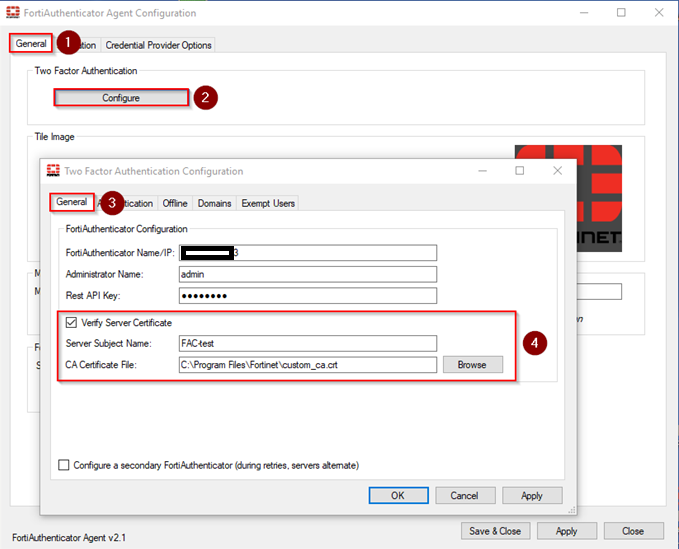Open the Exempt Users tab
679x549 pixels.
pyautogui.click(x=268, y=203)
